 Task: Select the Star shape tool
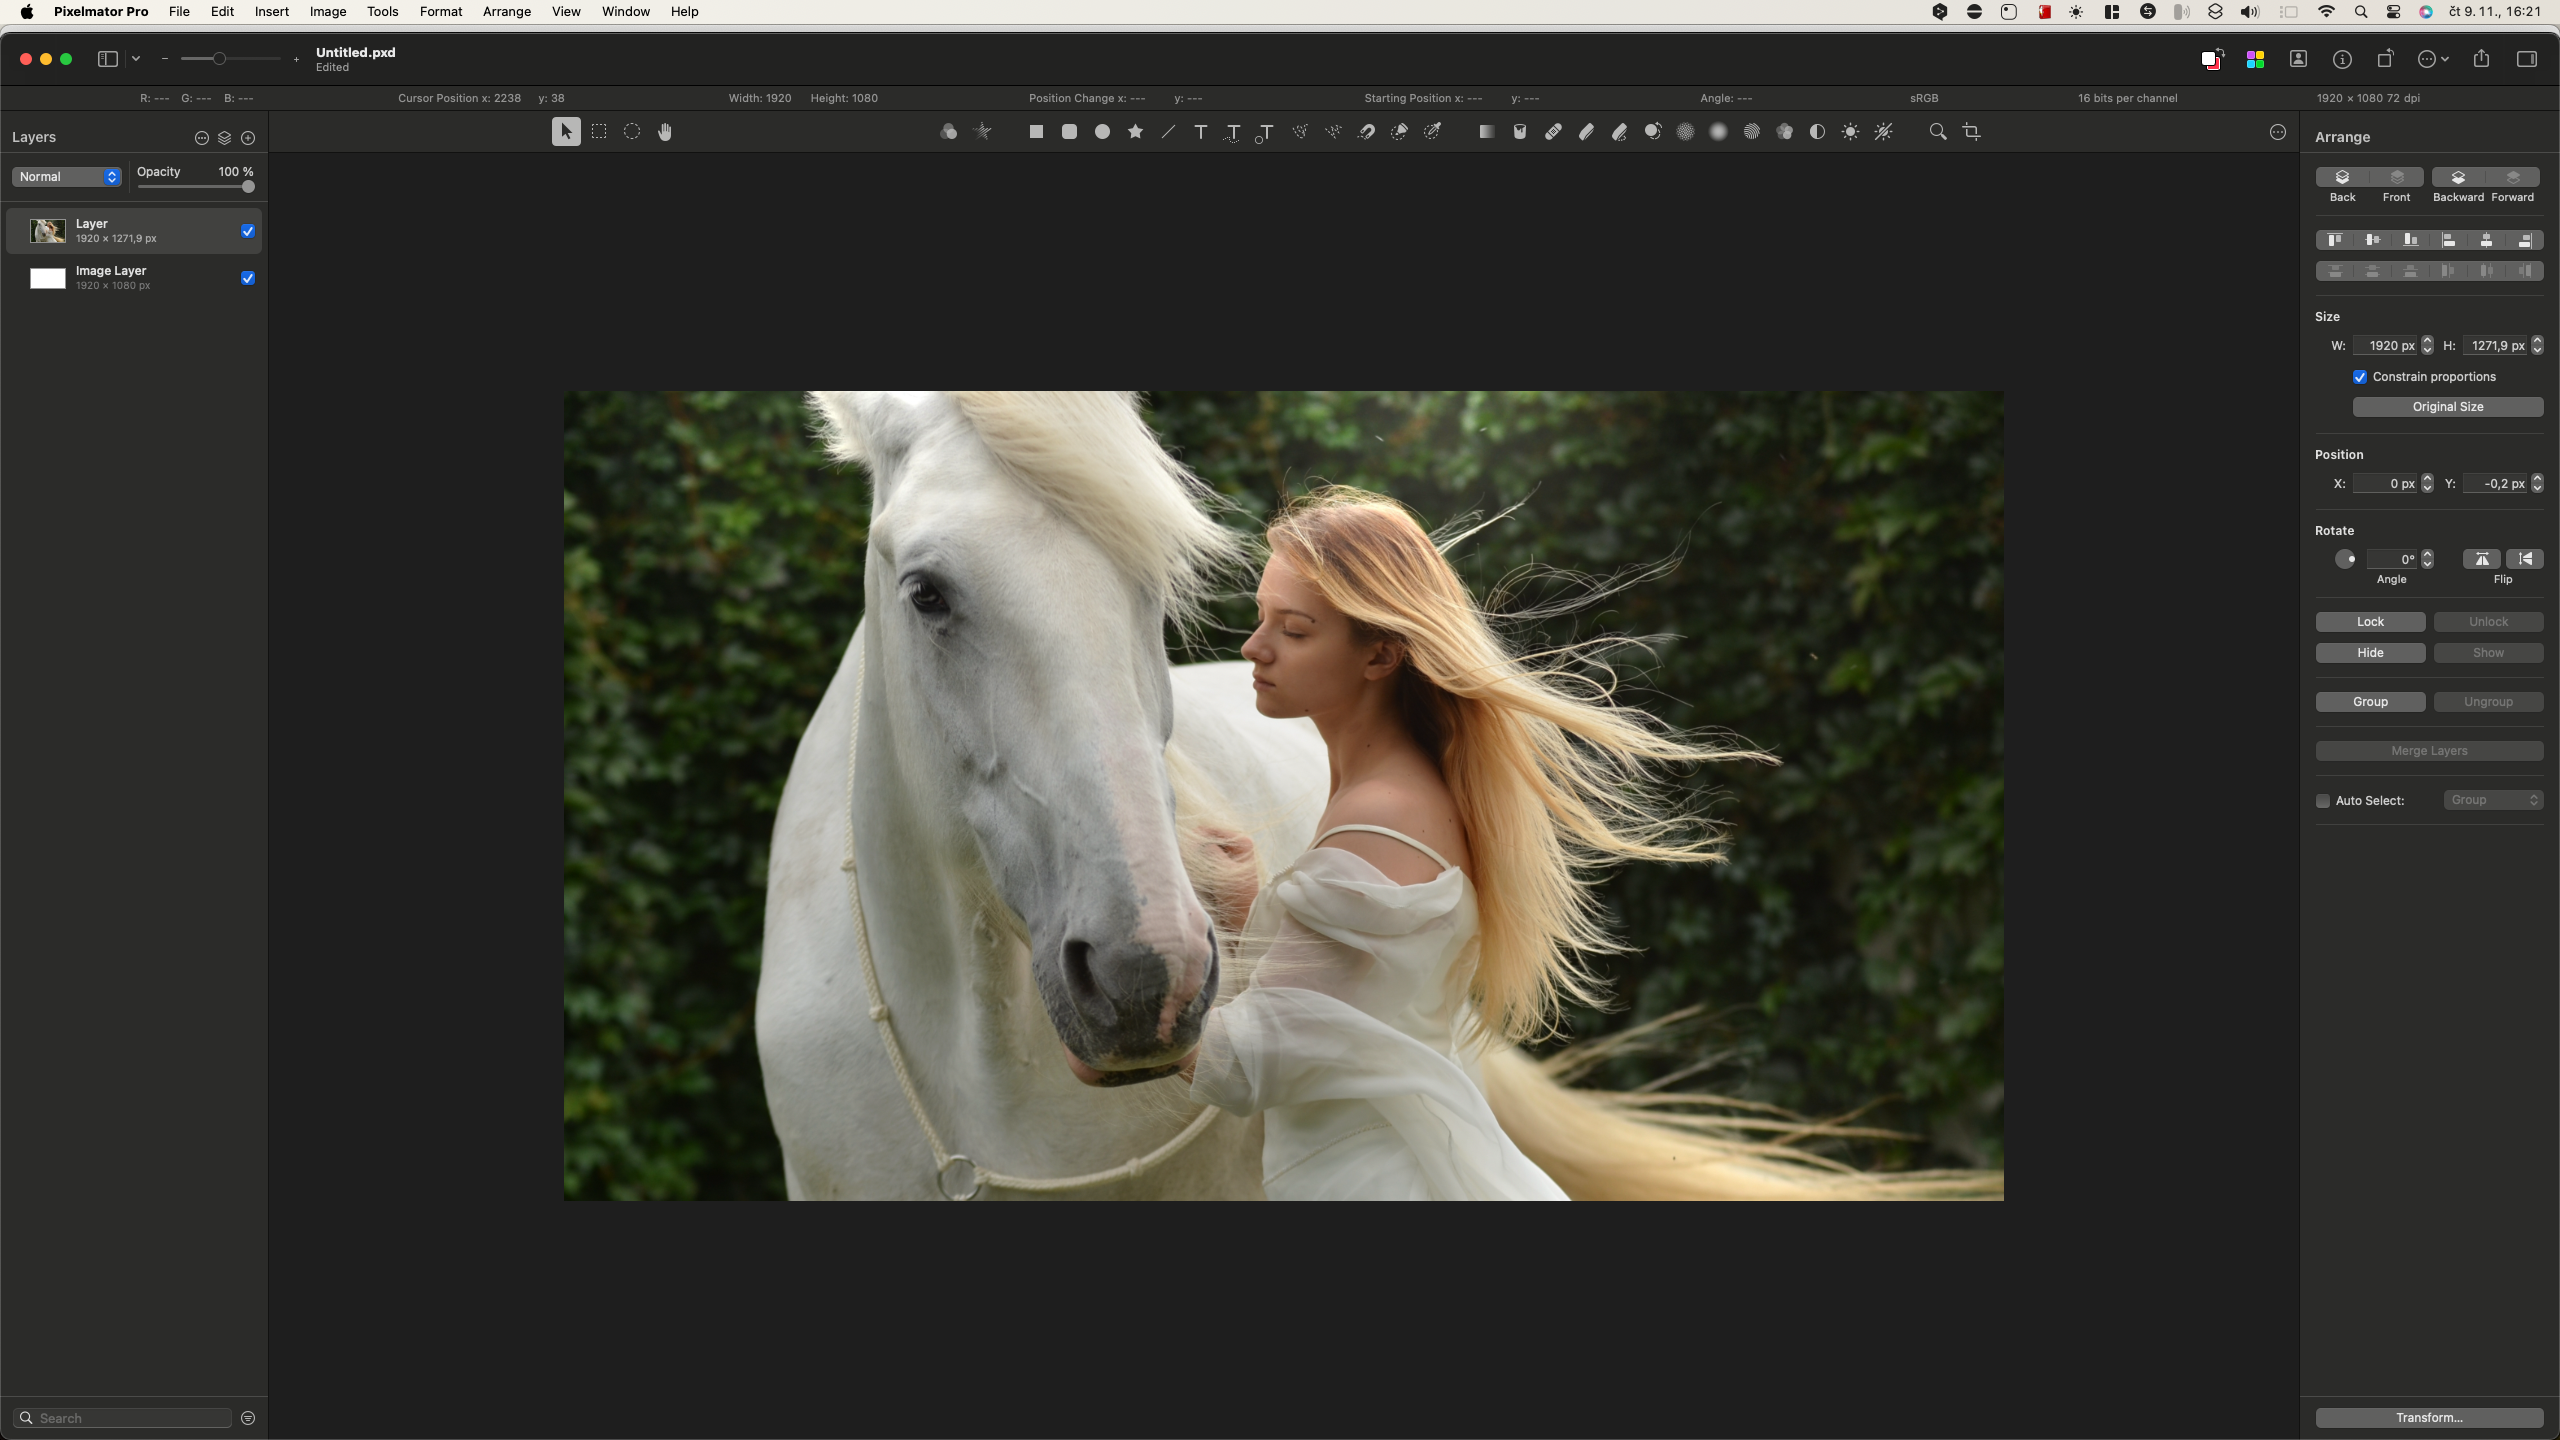point(1135,132)
